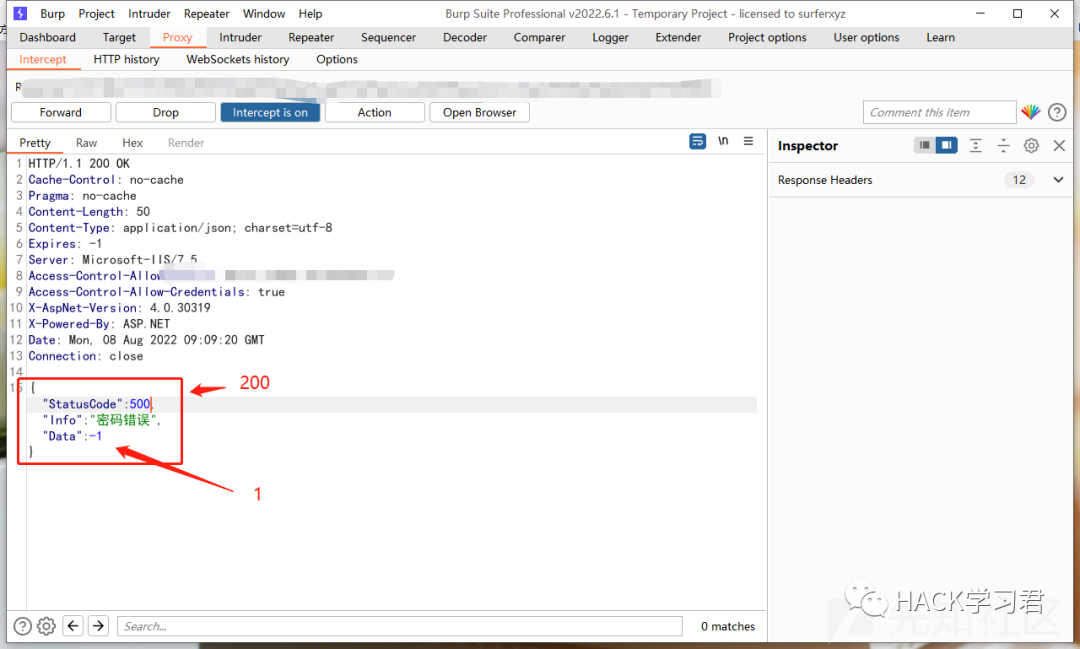The image size is (1080, 649).
Task: Select the Intercept sub-tab
Action: [43, 59]
